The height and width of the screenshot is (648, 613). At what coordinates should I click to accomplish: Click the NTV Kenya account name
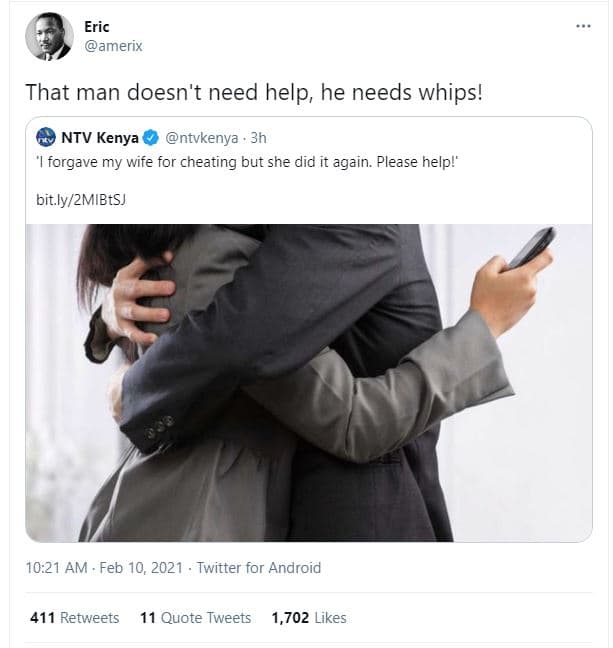100,138
